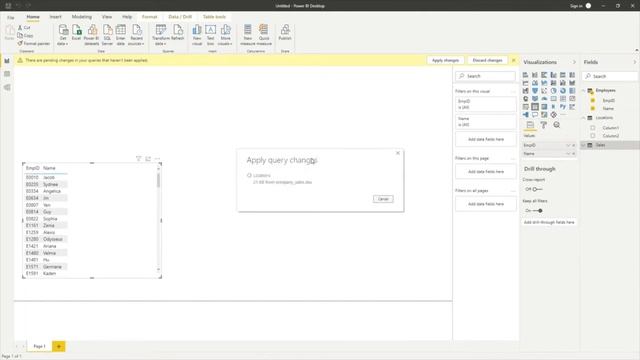Uncheck the Name field under Employees
Image resolution: width=640 pixels, height=360 pixels.
pyautogui.click(x=593, y=109)
